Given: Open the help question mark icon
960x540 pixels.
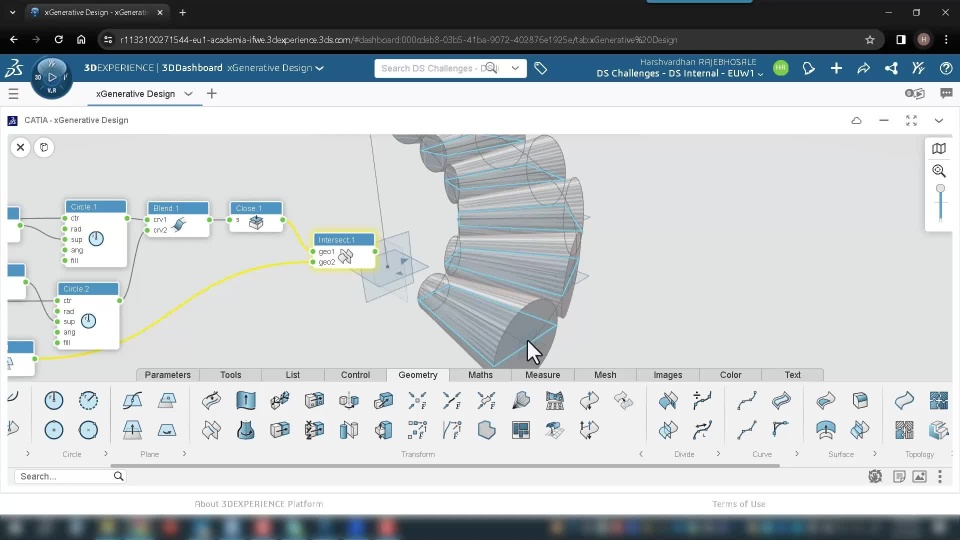Looking at the screenshot, I should (x=946, y=68).
